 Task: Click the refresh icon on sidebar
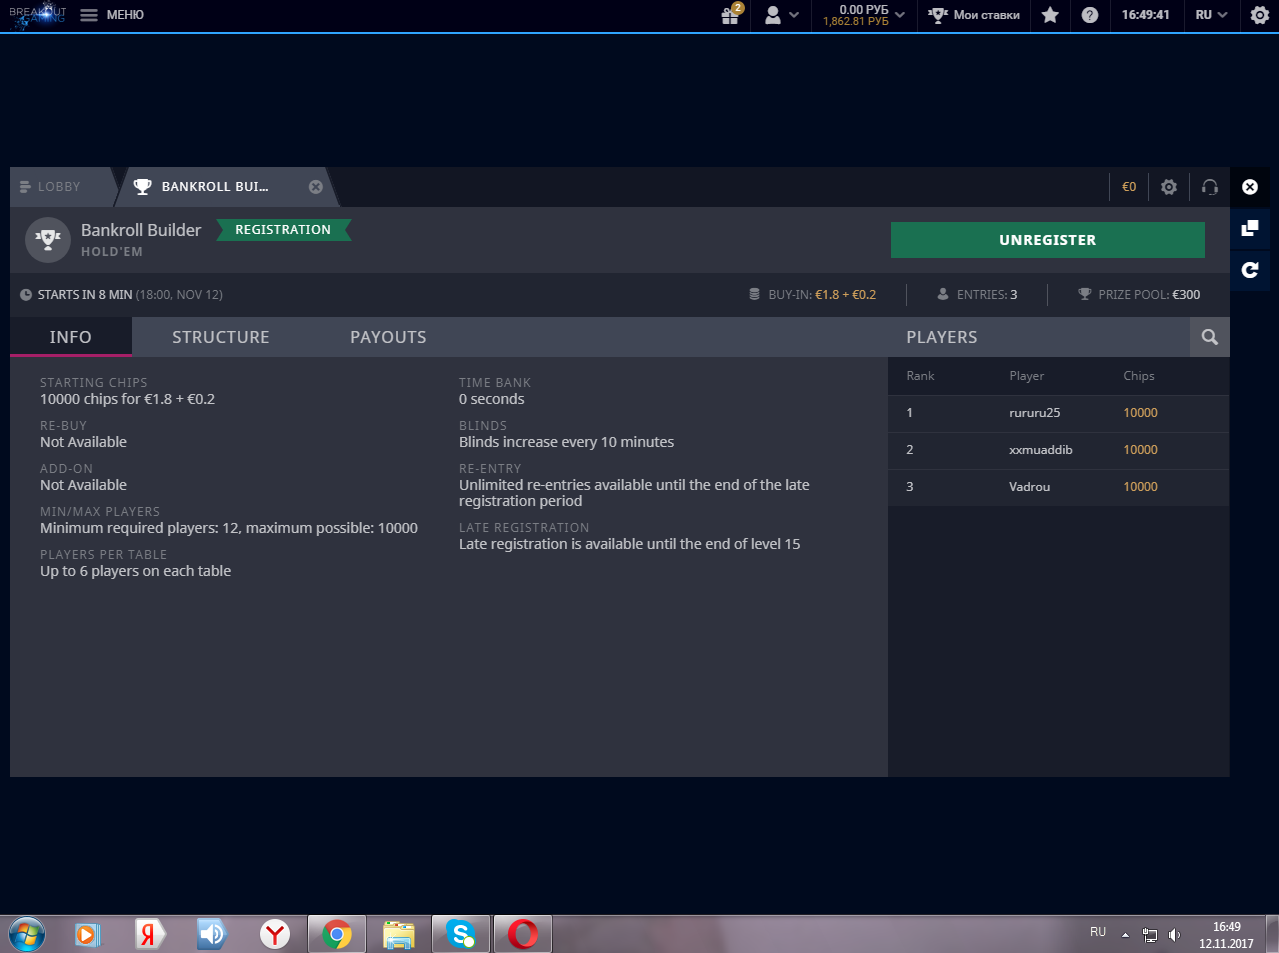click(x=1250, y=270)
